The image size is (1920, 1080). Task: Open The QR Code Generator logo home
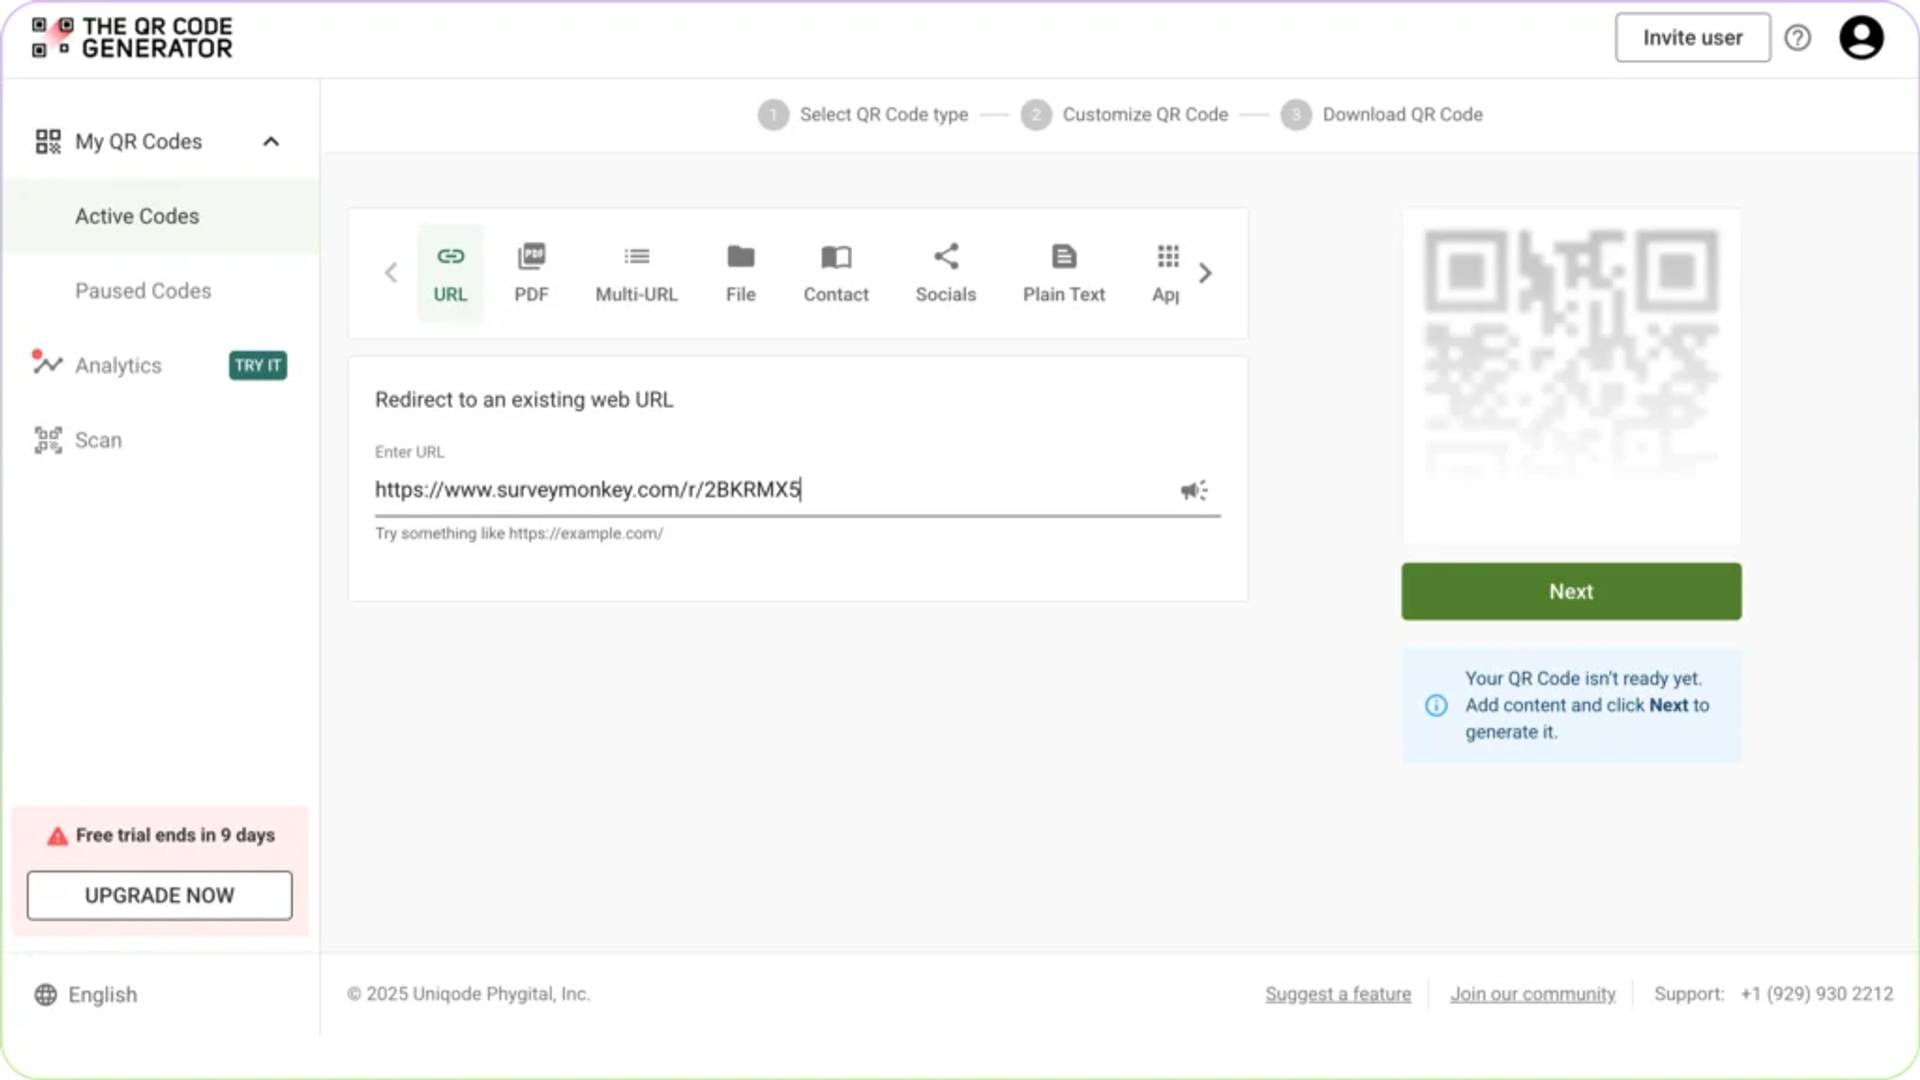[x=132, y=38]
